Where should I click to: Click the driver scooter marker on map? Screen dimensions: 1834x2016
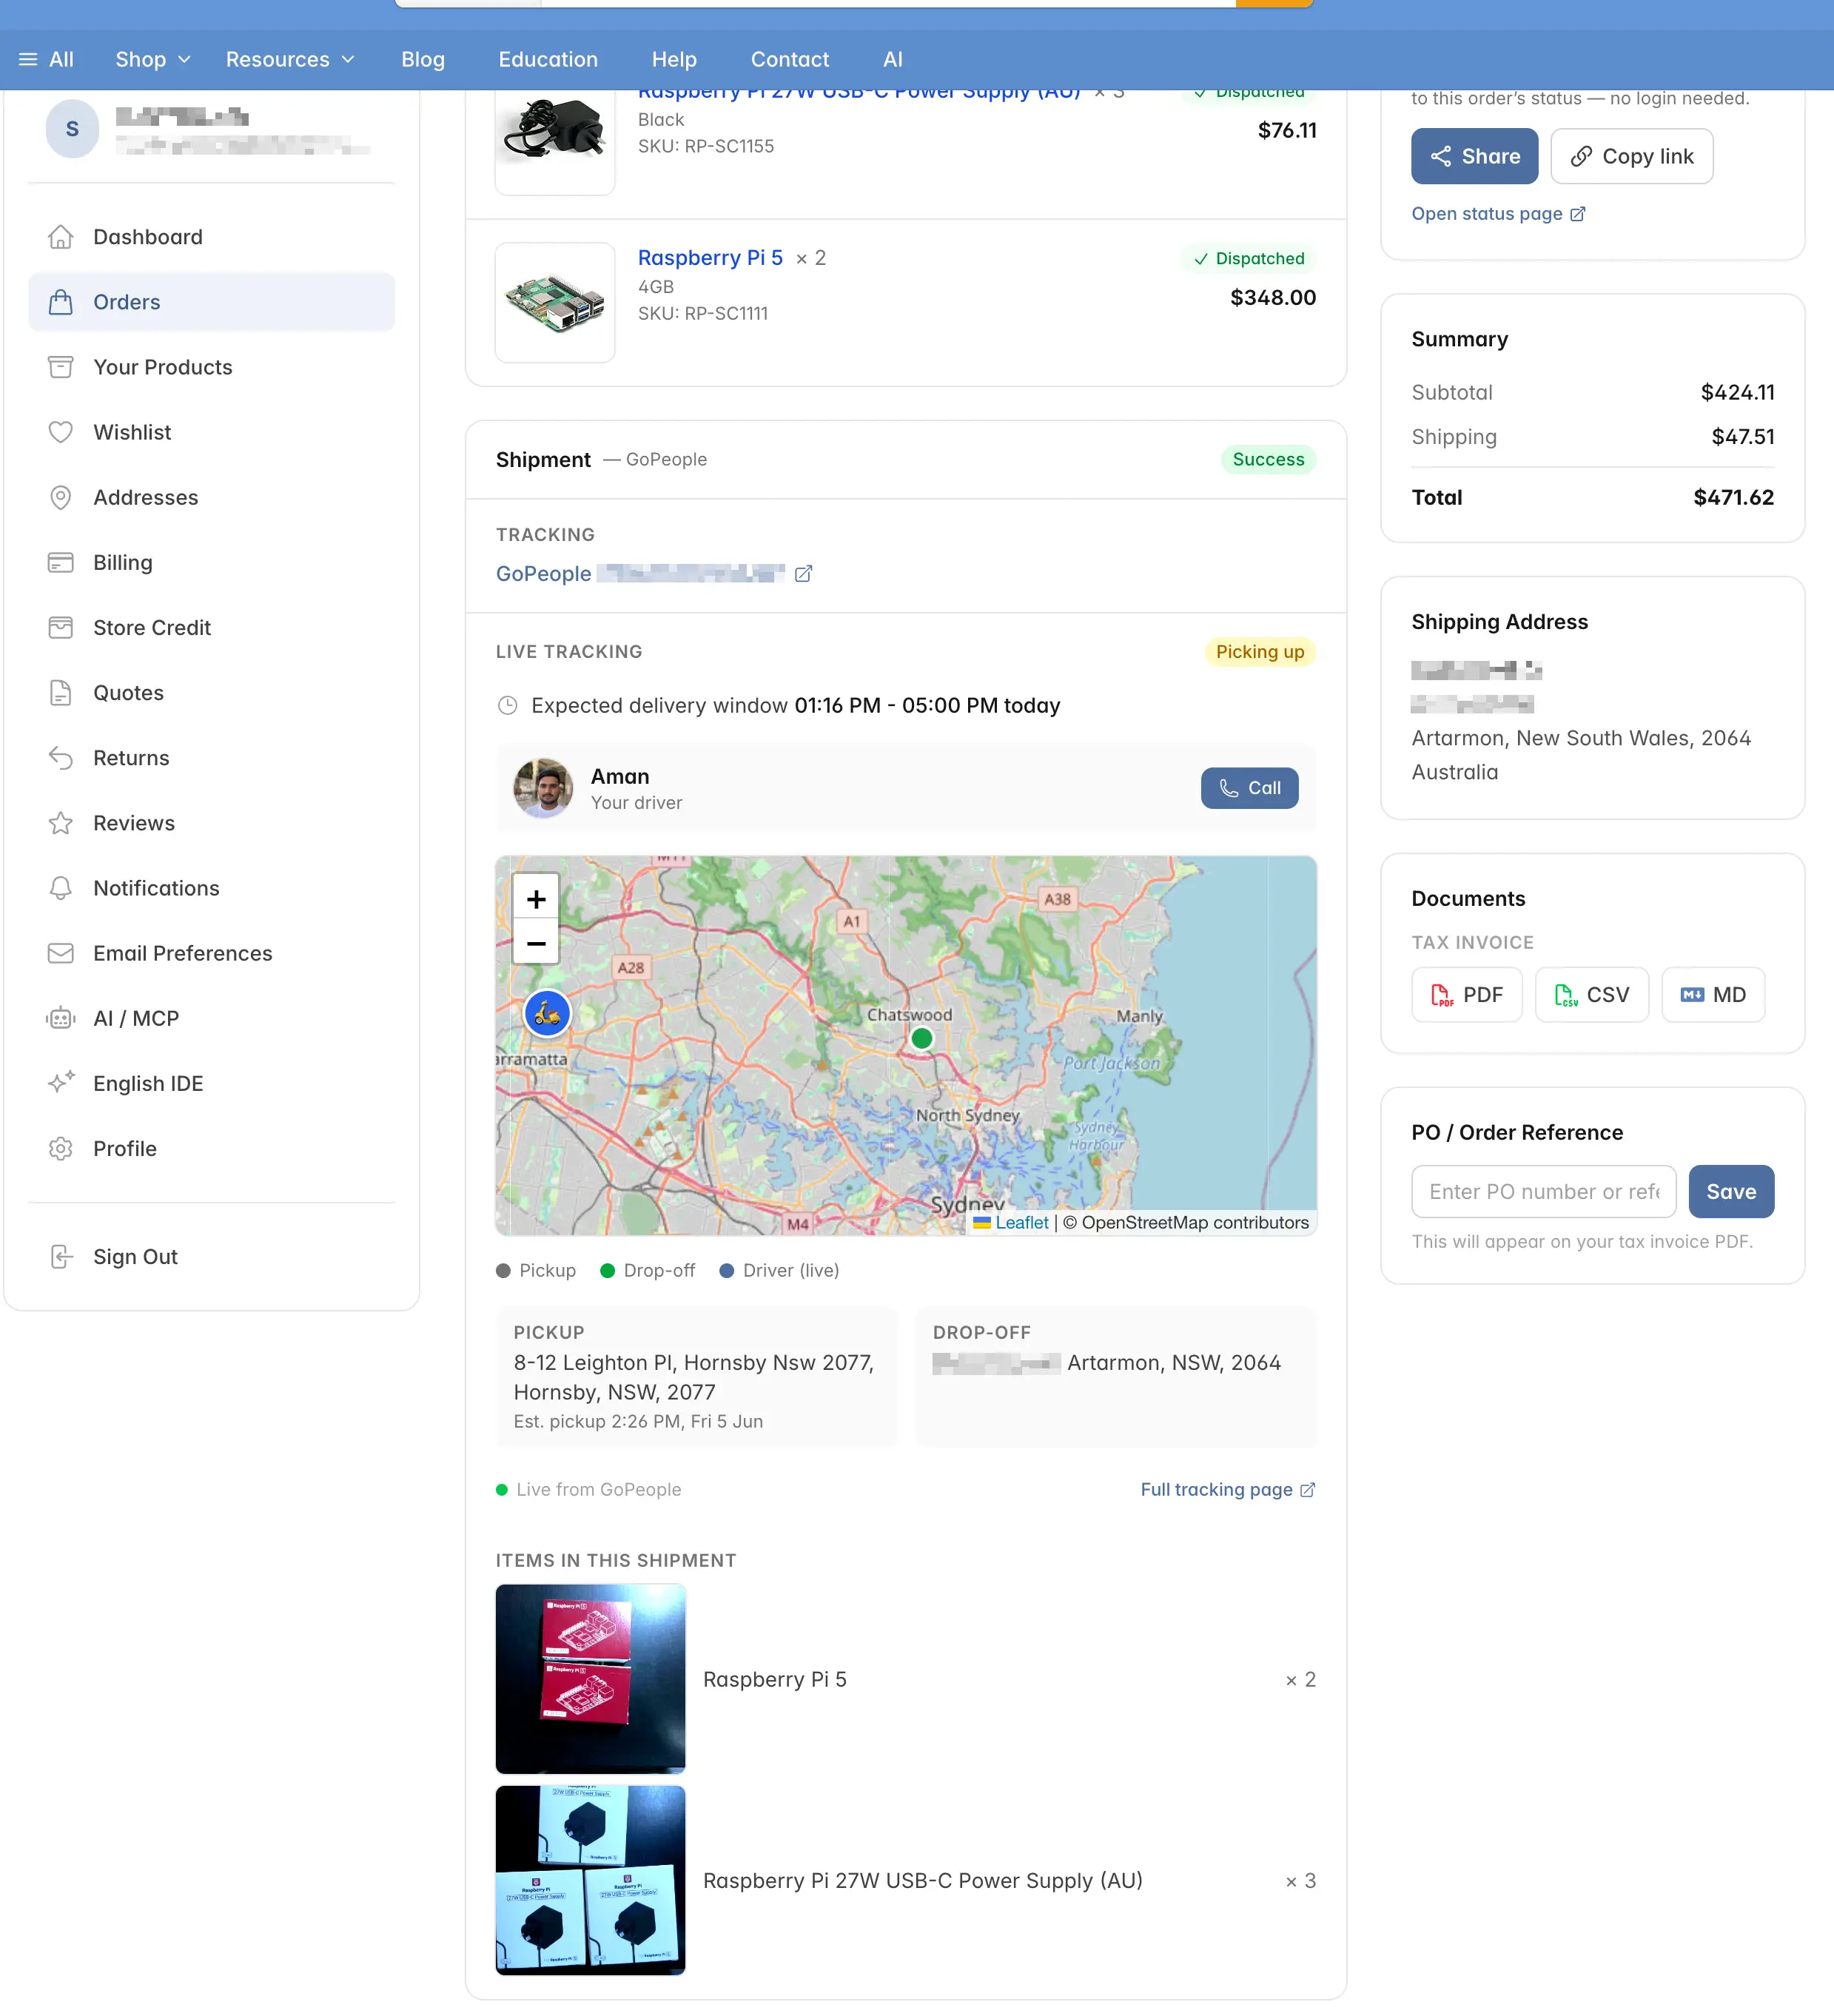[547, 1014]
